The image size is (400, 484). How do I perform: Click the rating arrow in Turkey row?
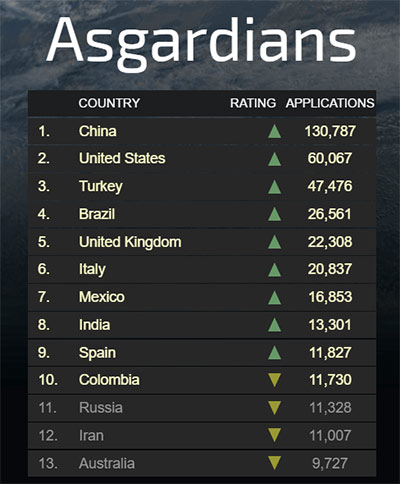tap(274, 187)
